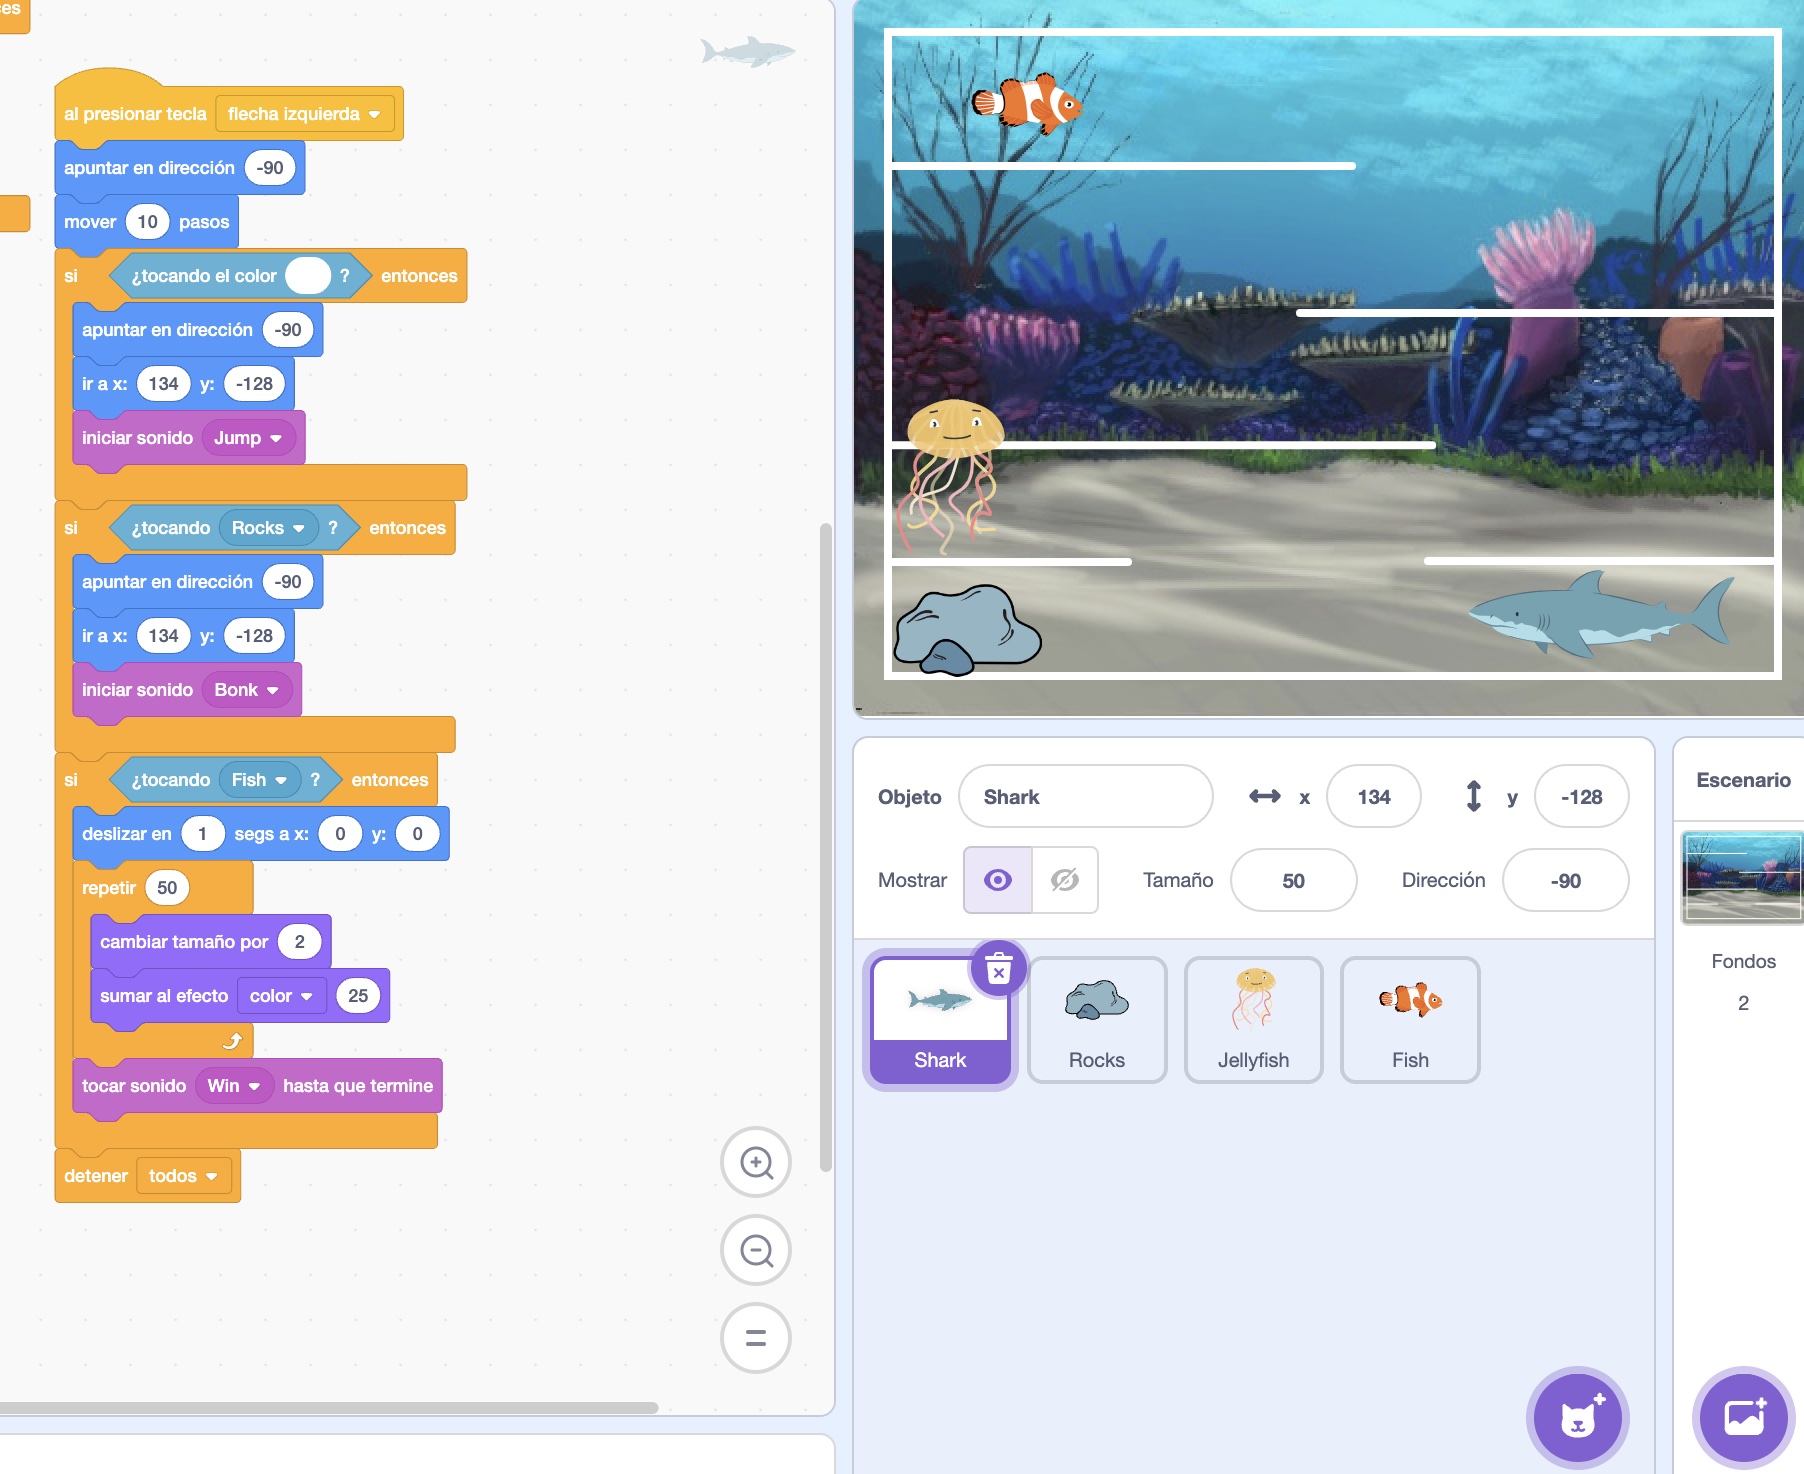Open the 'todos' dropdown in detener block
The height and width of the screenshot is (1474, 1804).
[x=184, y=1176]
